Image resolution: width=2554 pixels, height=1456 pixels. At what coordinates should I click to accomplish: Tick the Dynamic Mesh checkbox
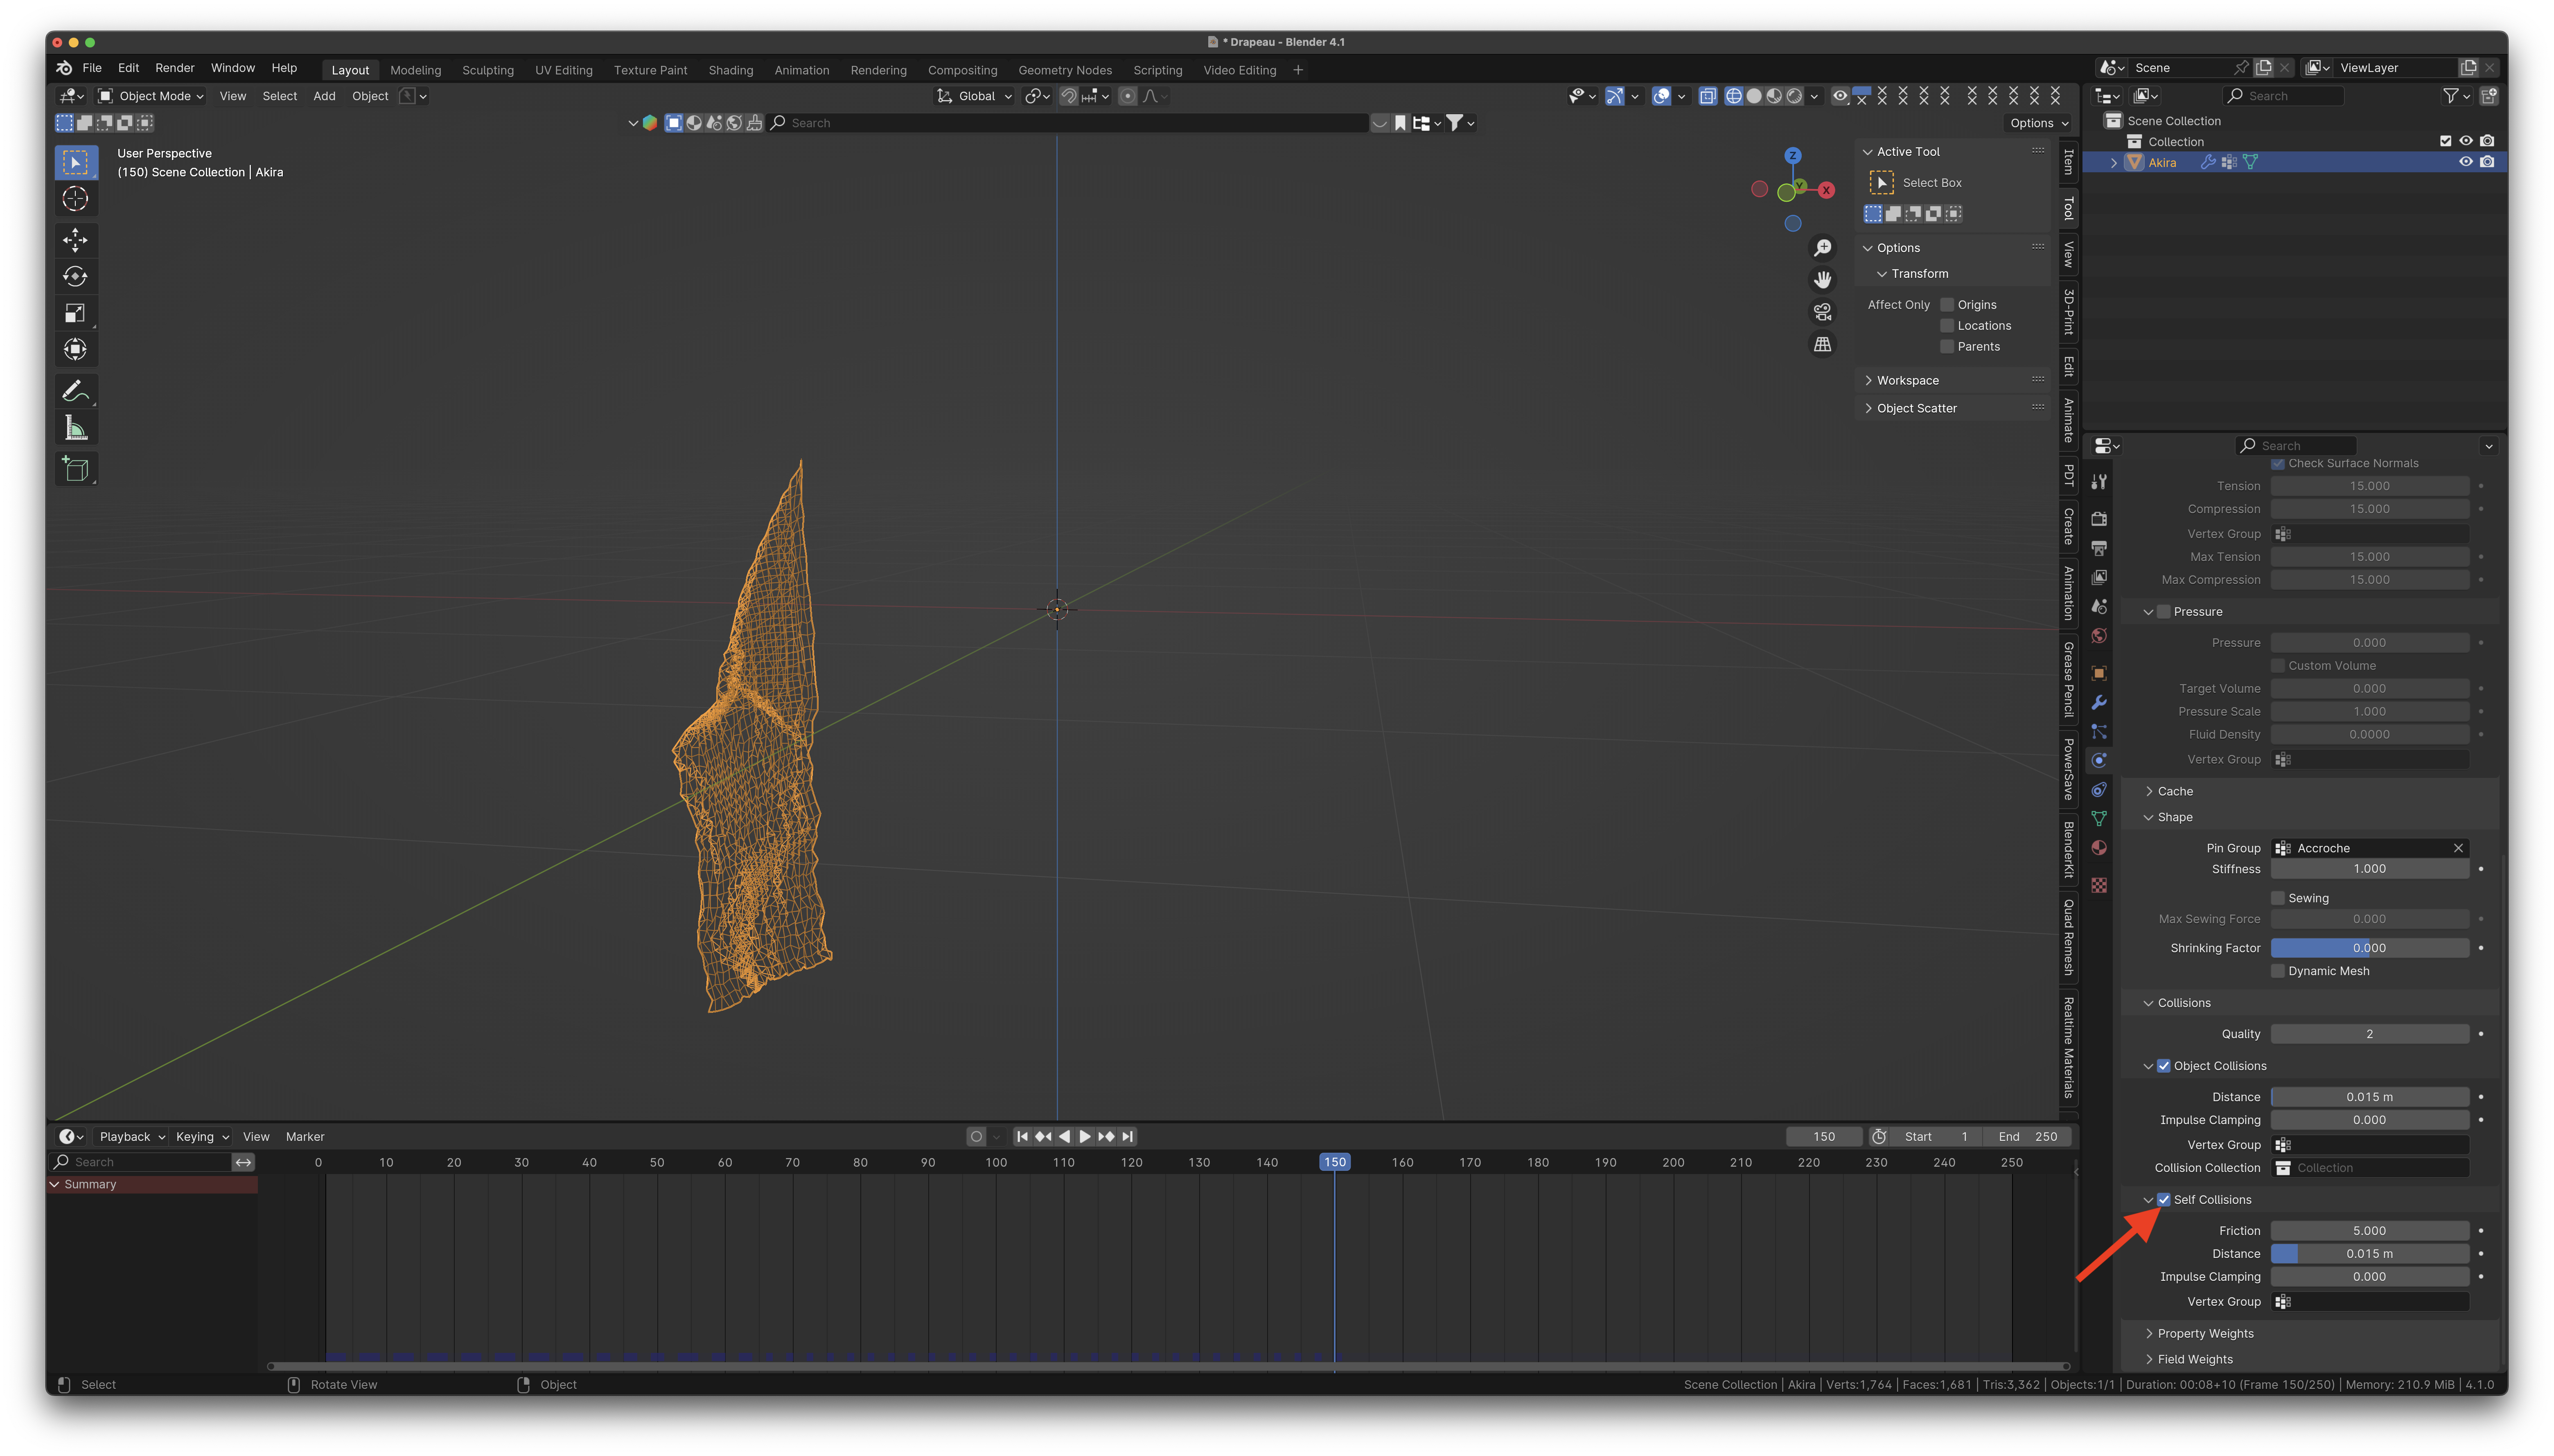pos(2278,971)
